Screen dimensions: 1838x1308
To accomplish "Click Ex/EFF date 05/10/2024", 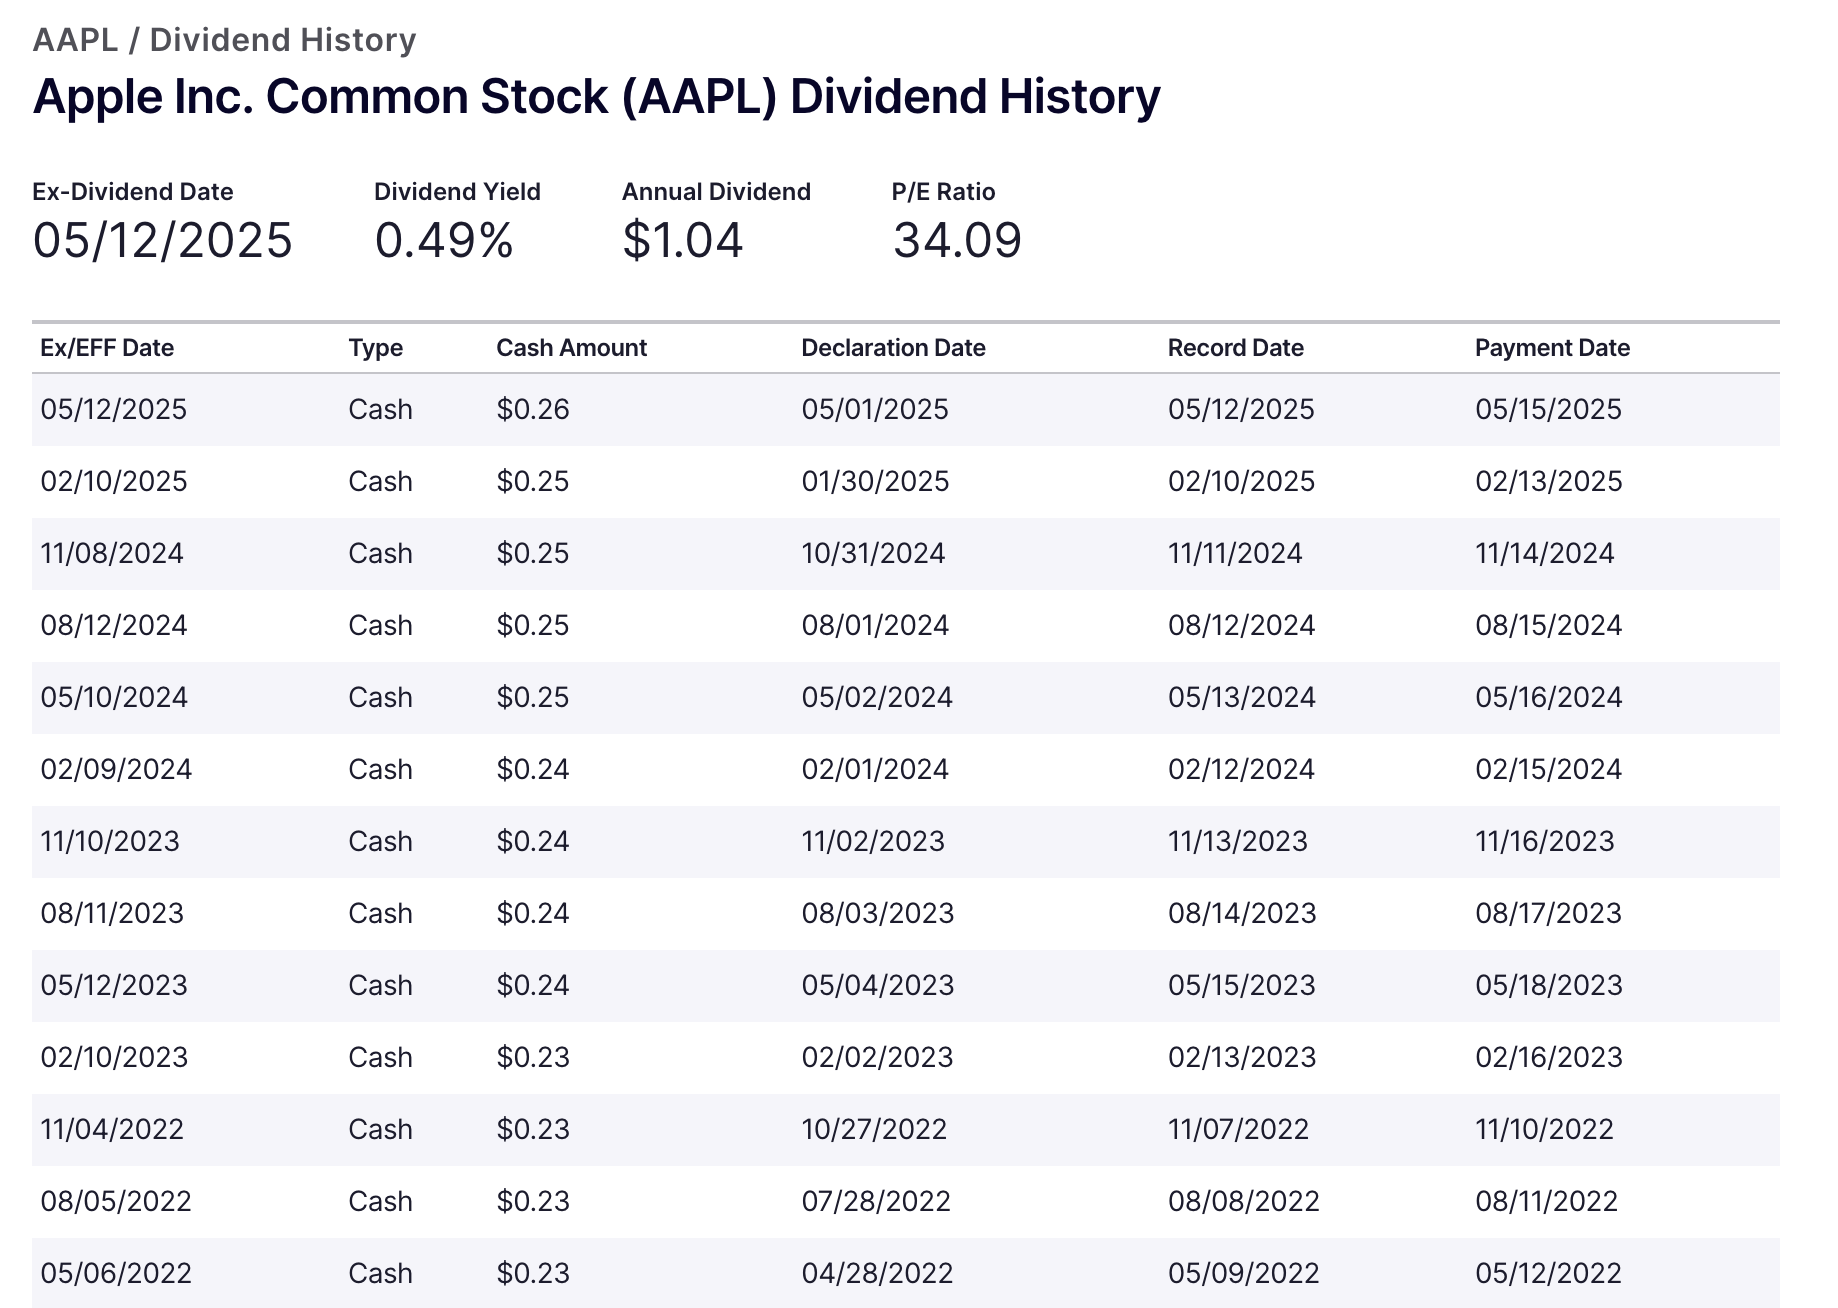I will [x=114, y=697].
